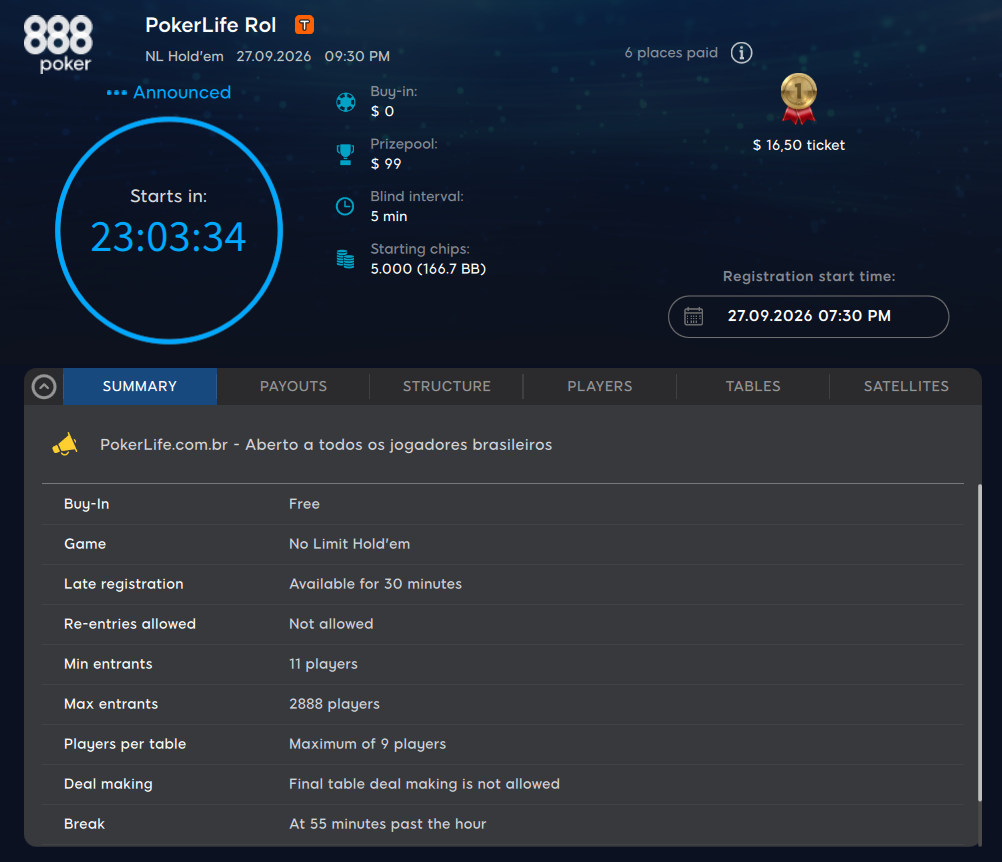The height and width of the screenshot is (862, 1002).
Task: Click 'Maximum of 9 players' value
Action: tap(367, 744)
